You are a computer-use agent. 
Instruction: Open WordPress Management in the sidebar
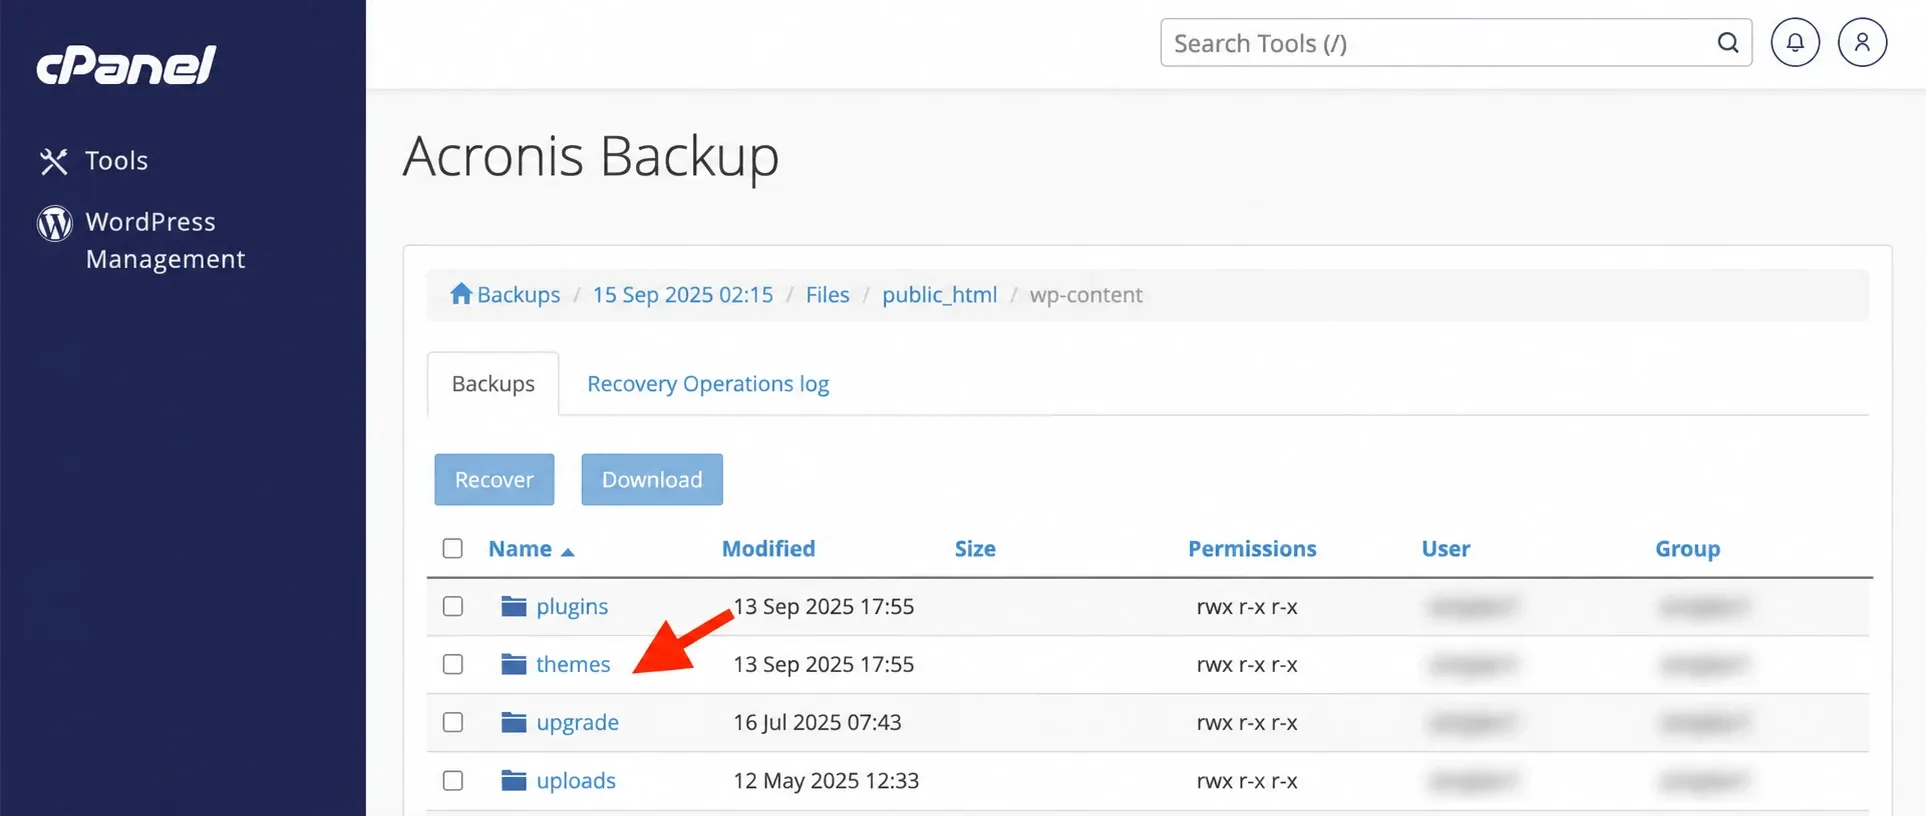[x=165, y=240]
